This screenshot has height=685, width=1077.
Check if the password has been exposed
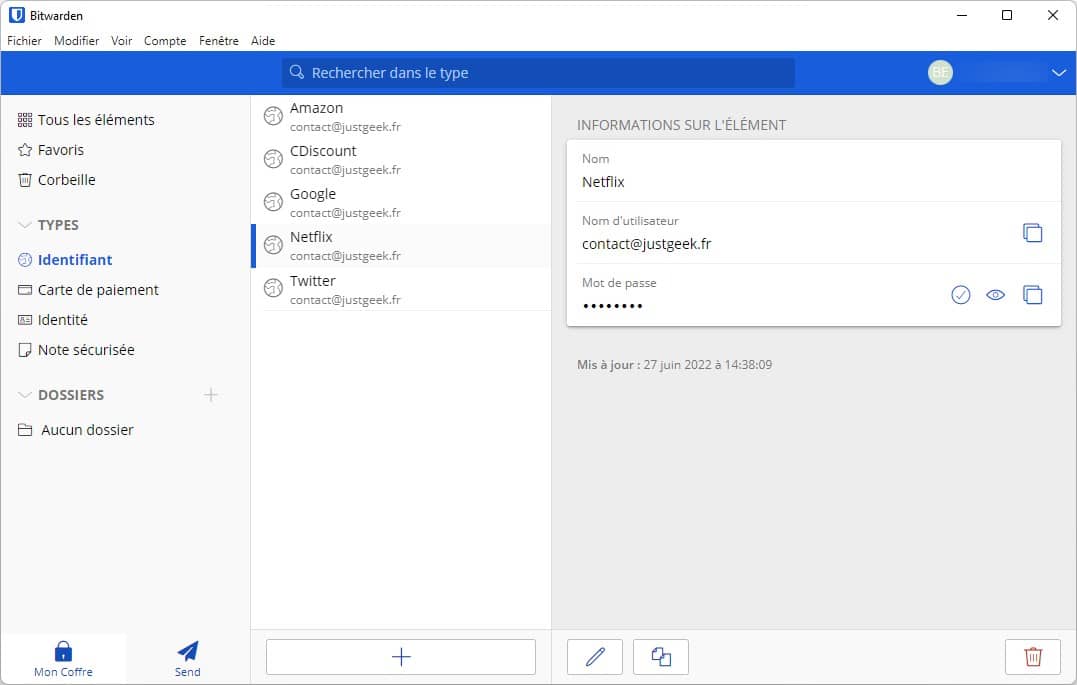[960, 295]
